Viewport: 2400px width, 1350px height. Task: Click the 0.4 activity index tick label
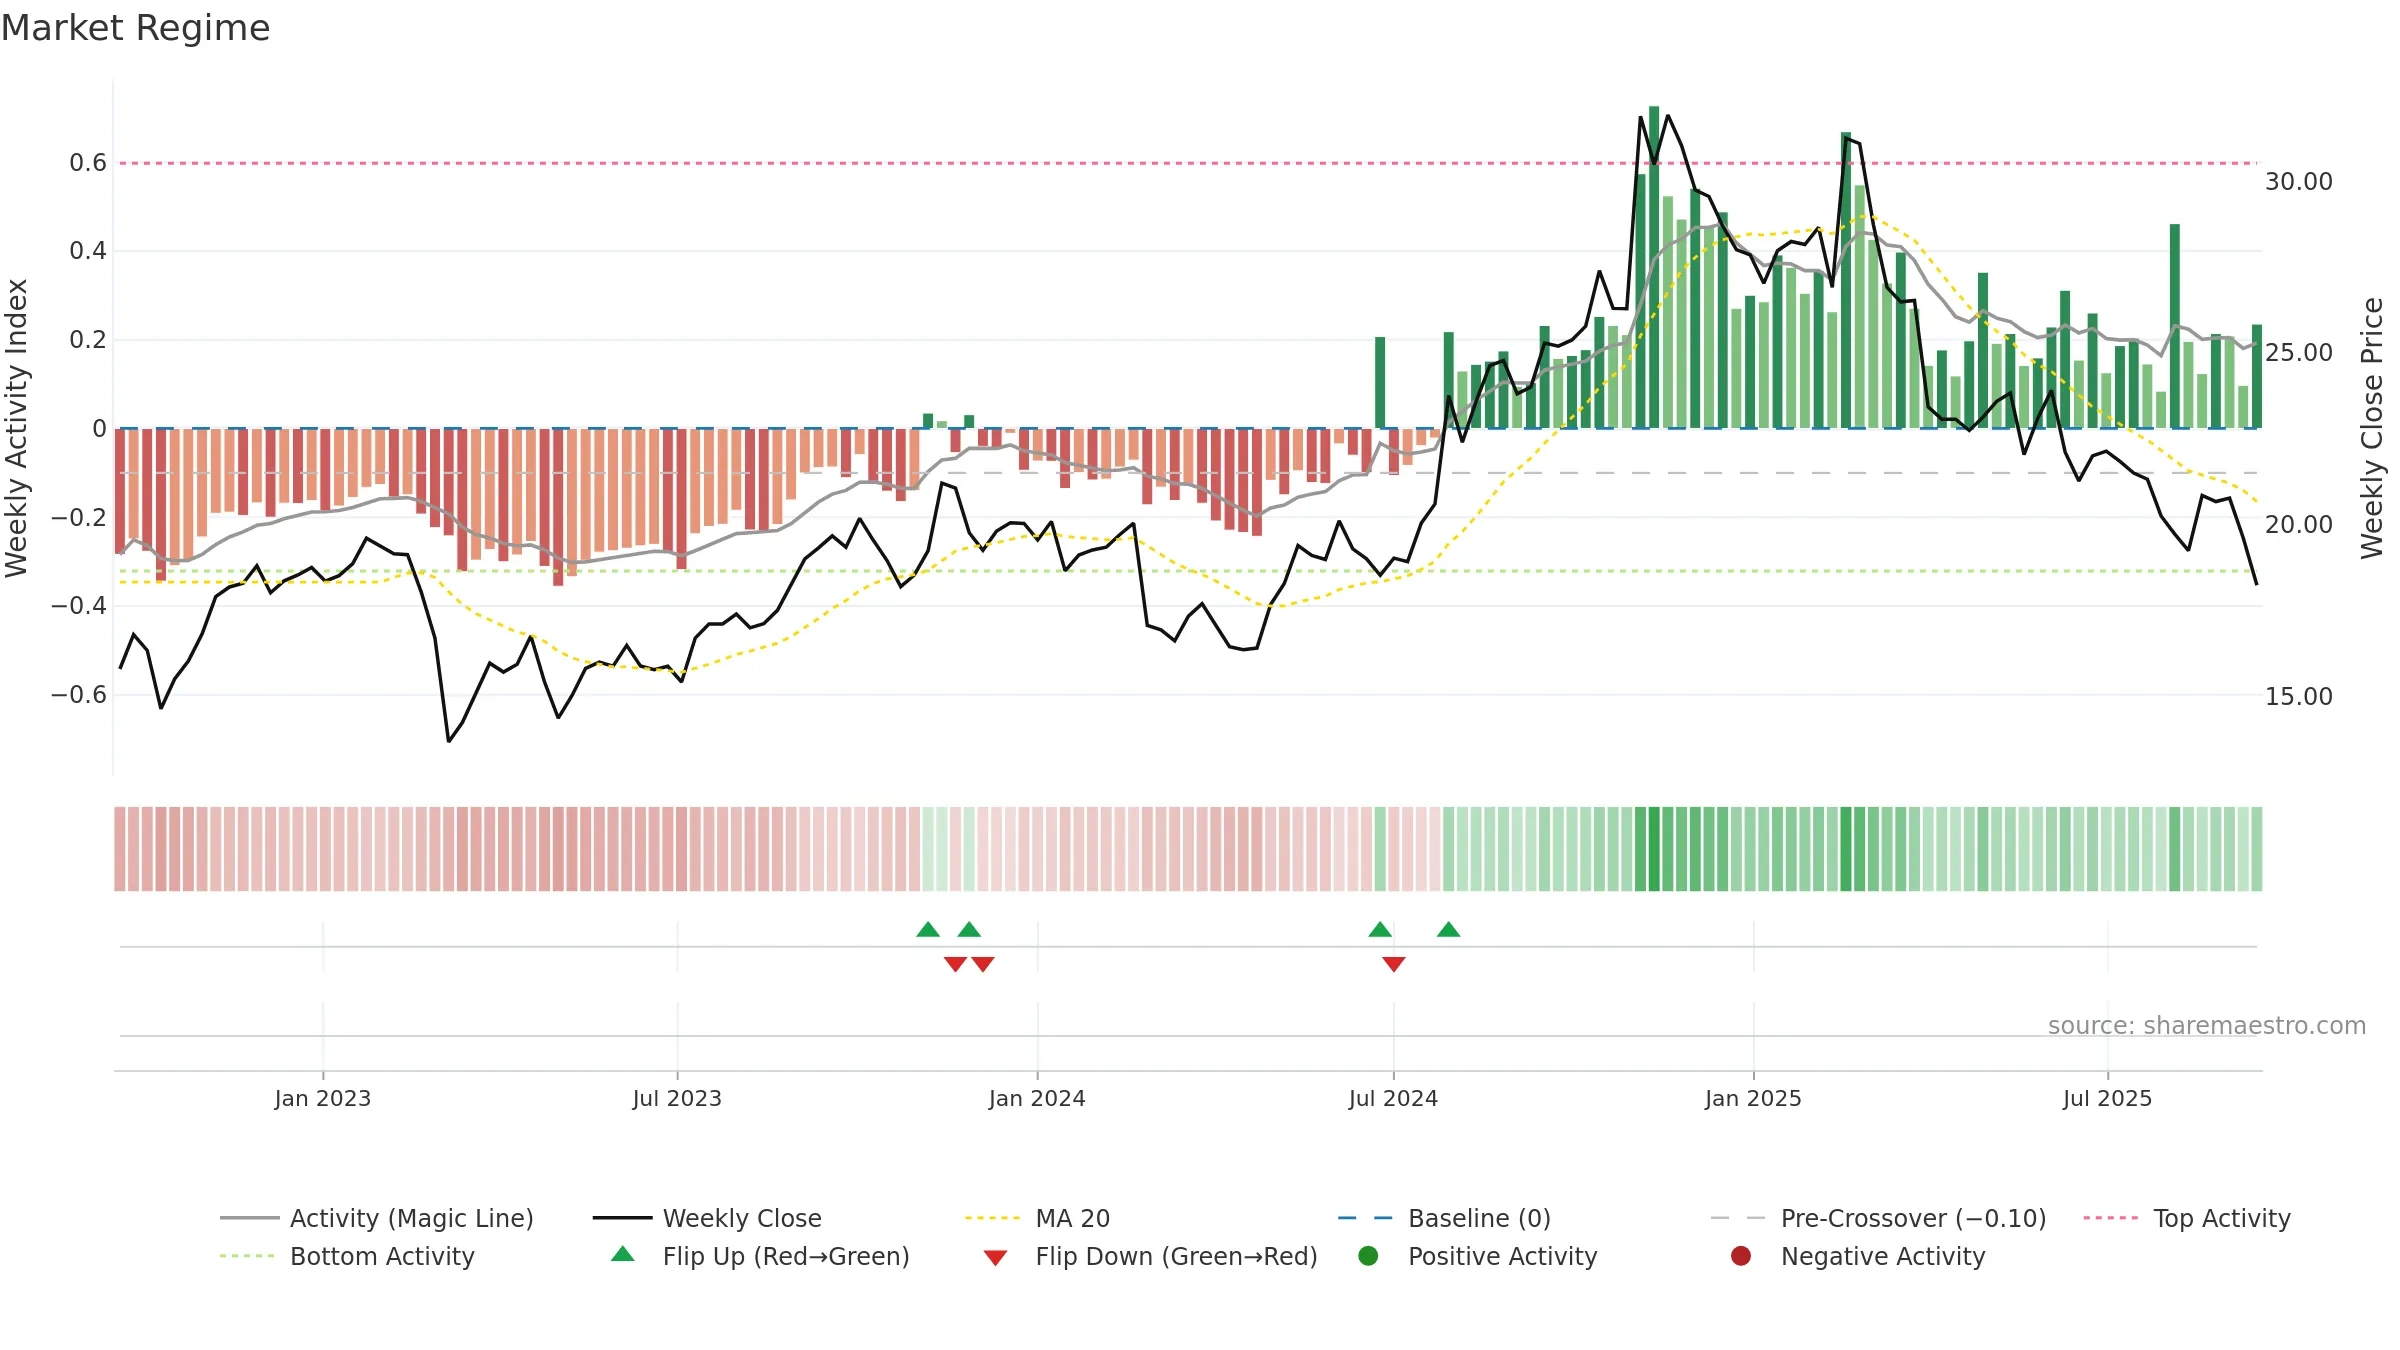coord(88,251)
